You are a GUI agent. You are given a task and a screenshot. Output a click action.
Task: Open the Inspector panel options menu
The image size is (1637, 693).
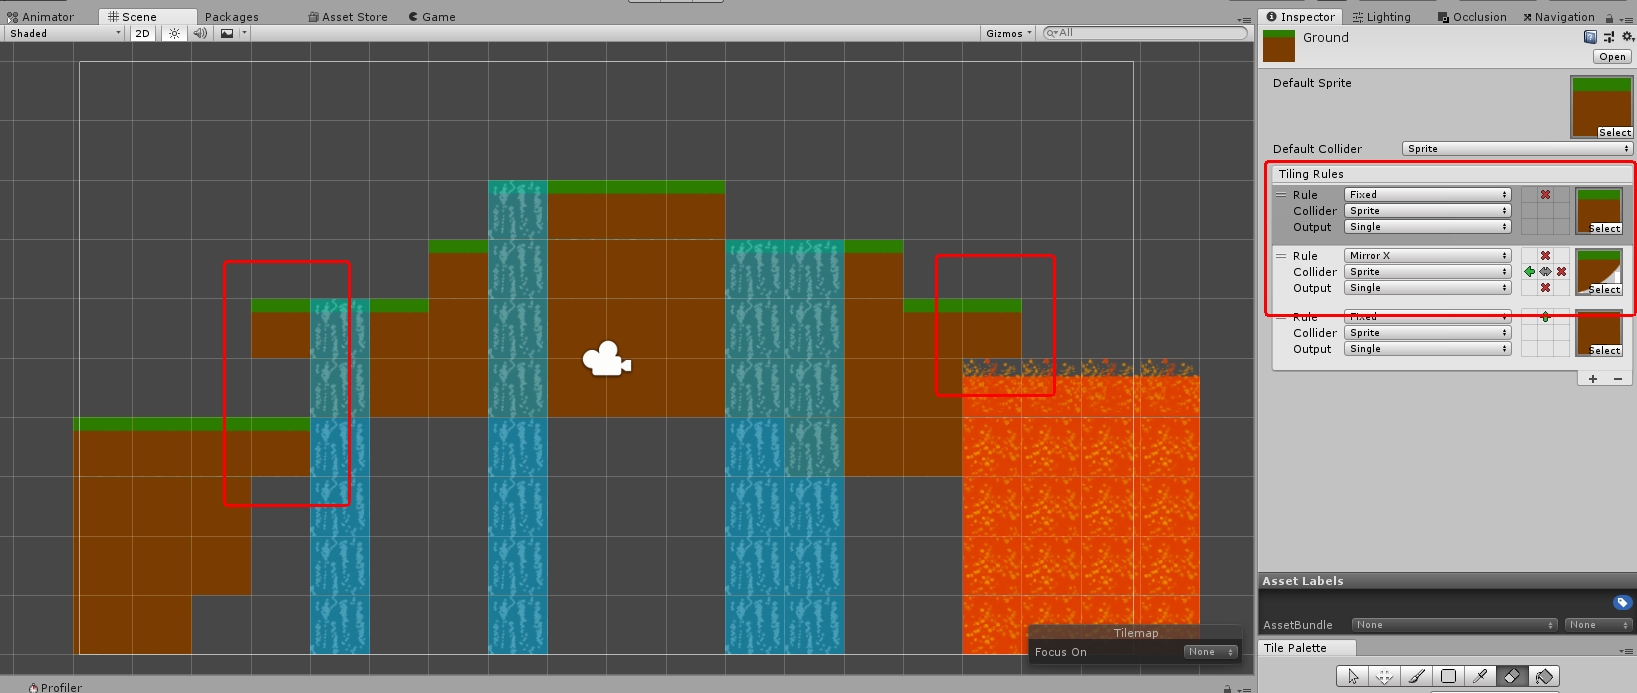point(1626,18)
